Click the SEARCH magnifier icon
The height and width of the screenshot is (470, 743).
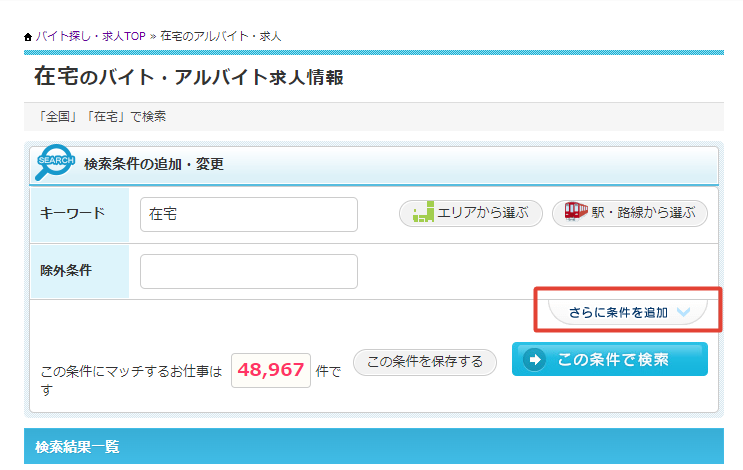pyautogui.click(x=54, y=163)
